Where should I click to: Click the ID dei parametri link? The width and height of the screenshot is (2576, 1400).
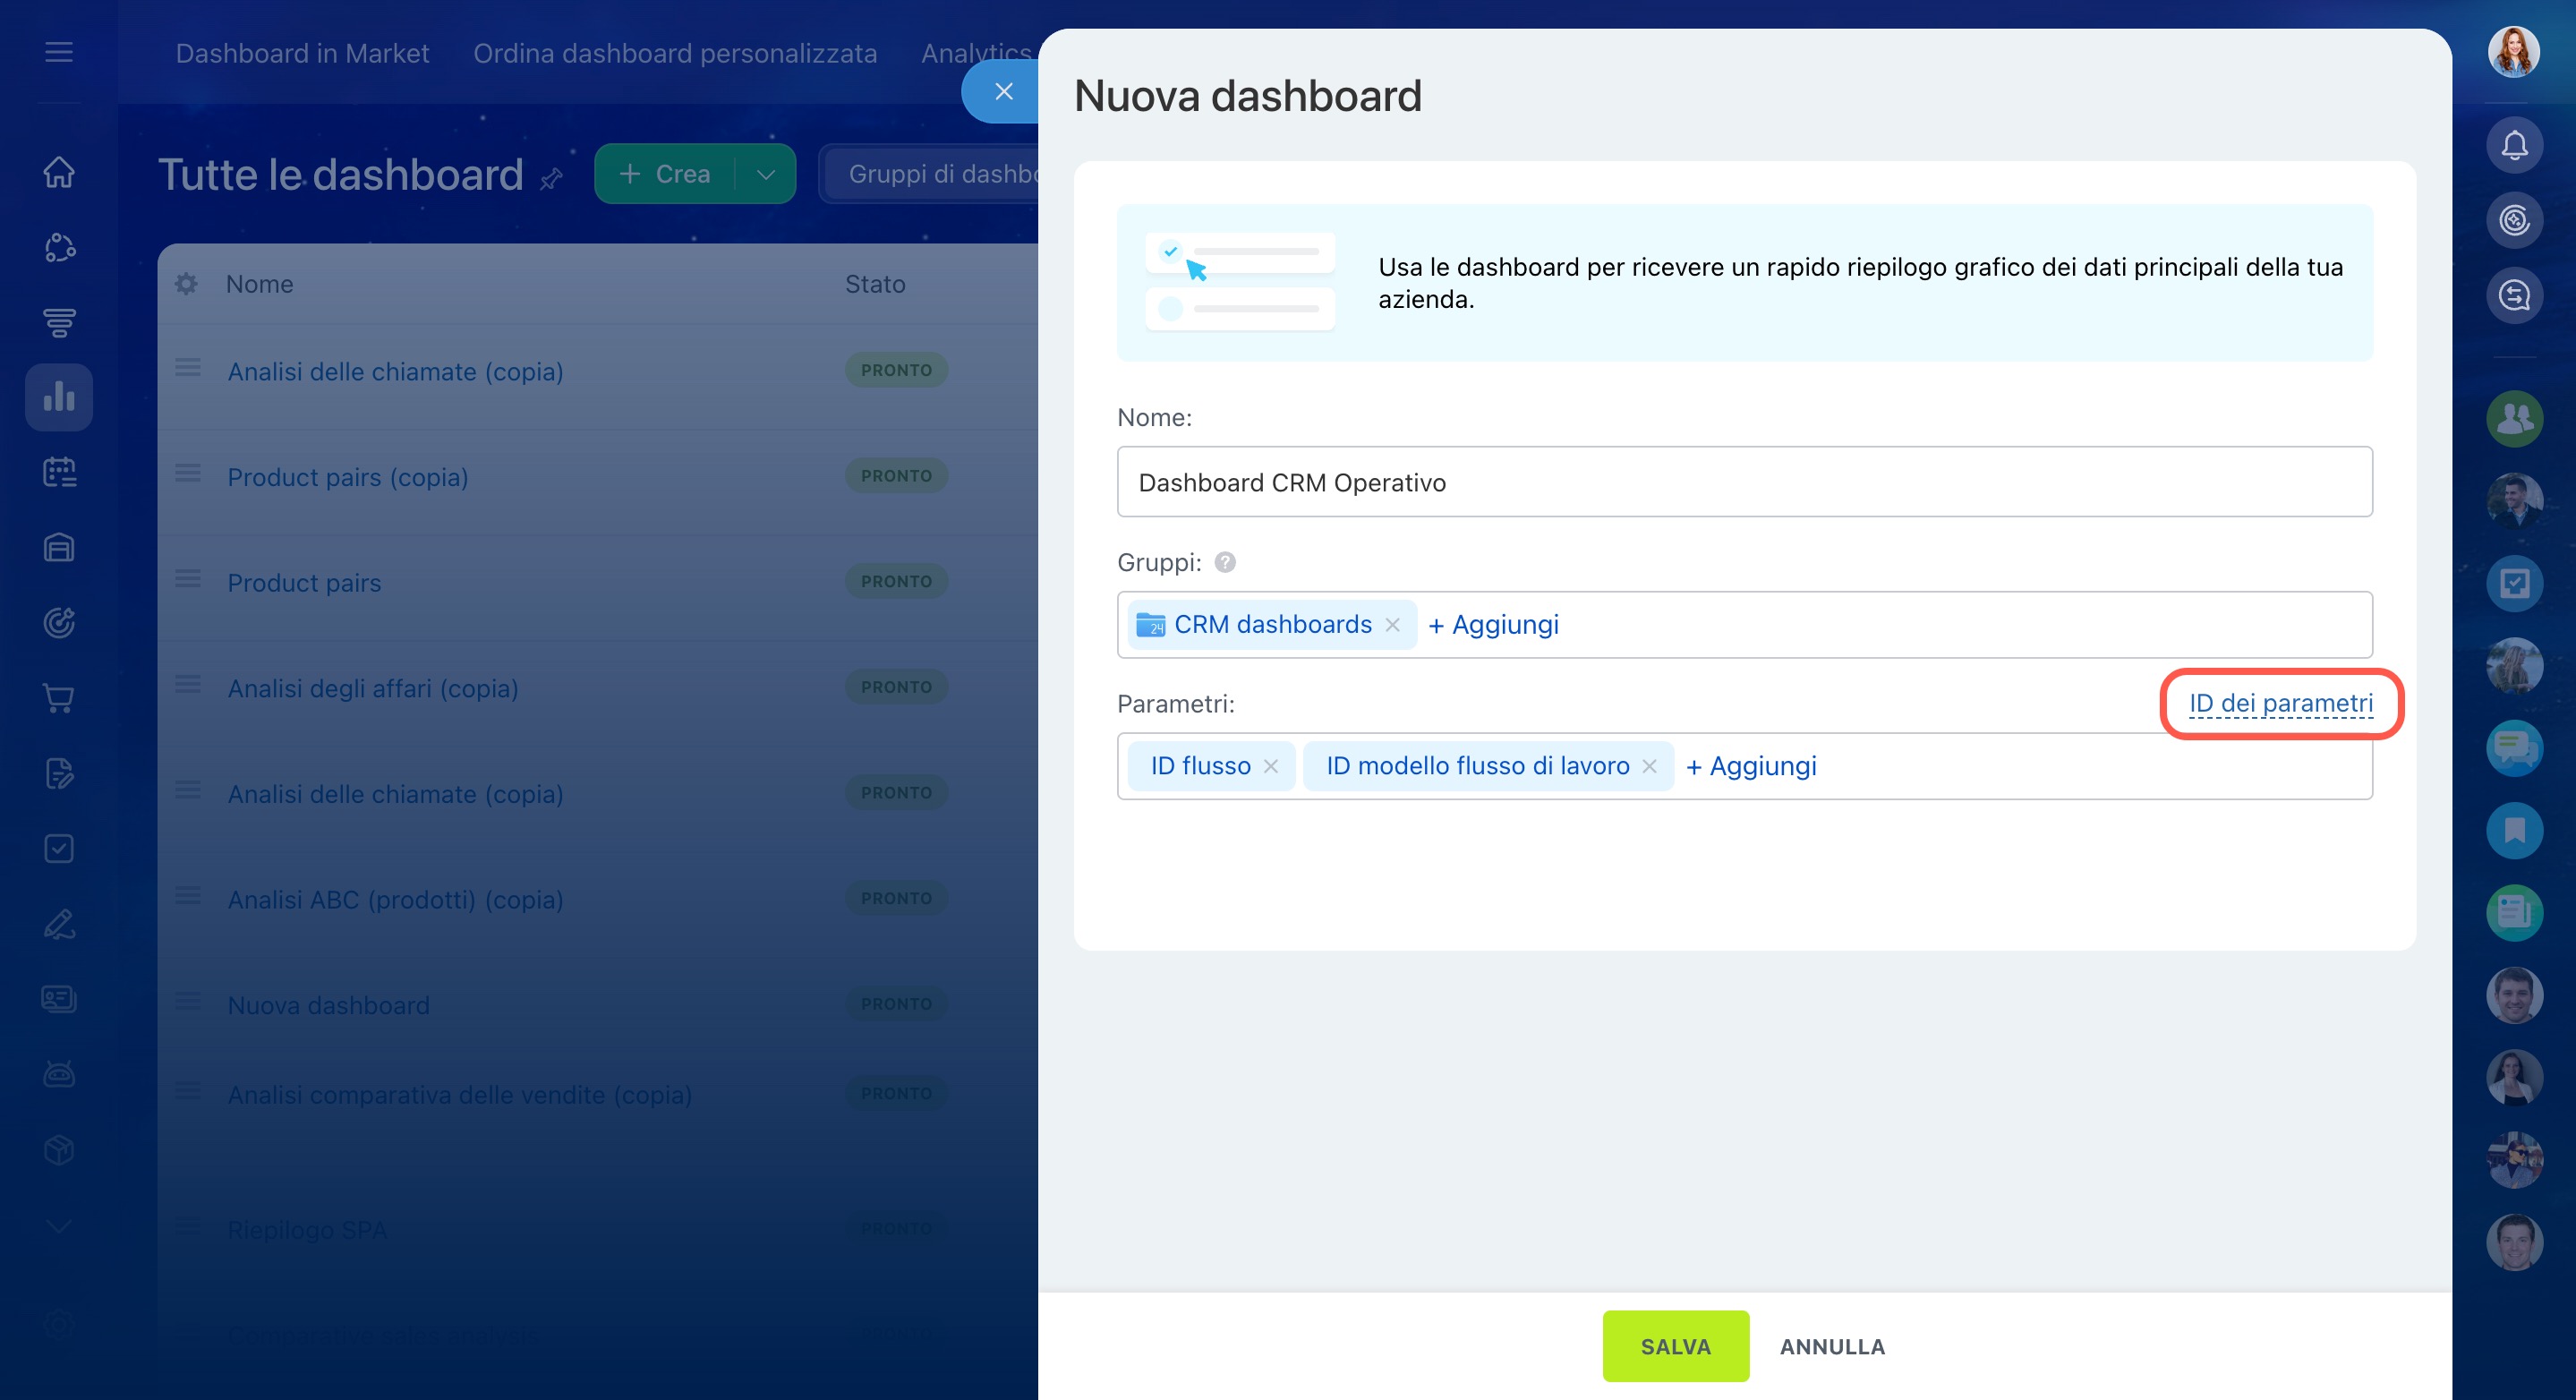click(2280, 703)
